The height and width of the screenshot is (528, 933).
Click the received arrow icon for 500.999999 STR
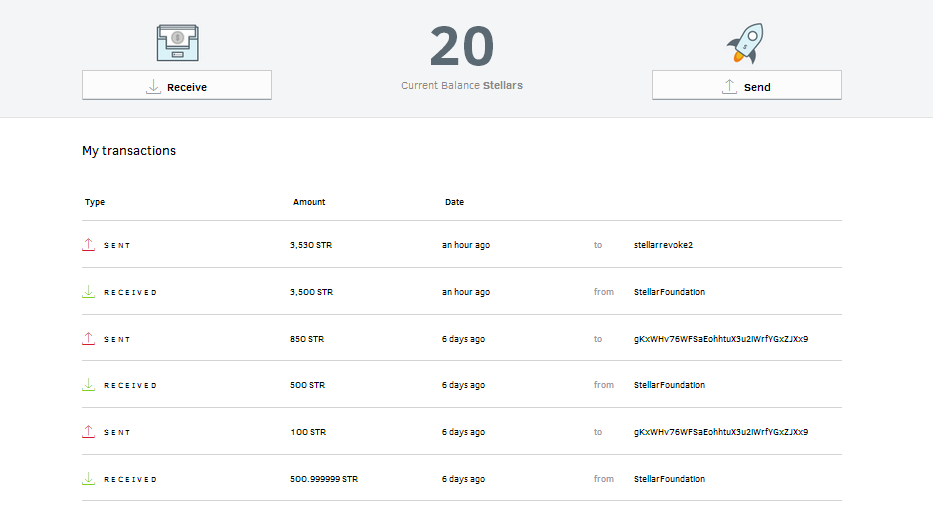89,479
